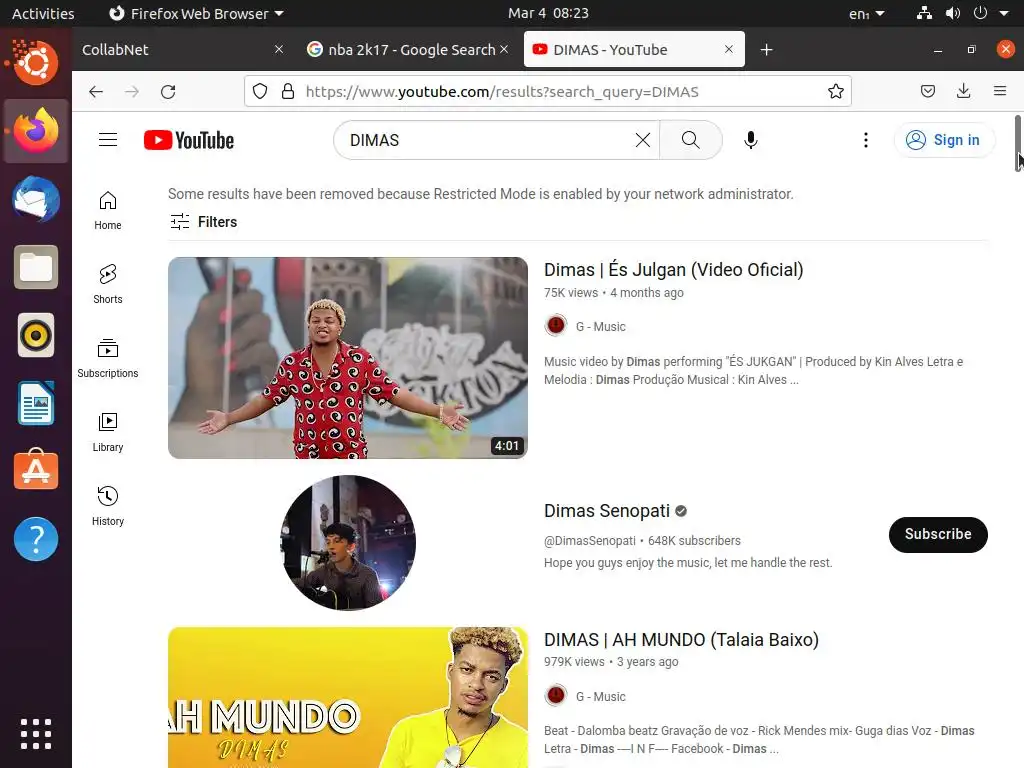This screenshot has height=768, width=1024.
Task: Subscribe to Dimas Senopati
Action: tap(938, 534)
